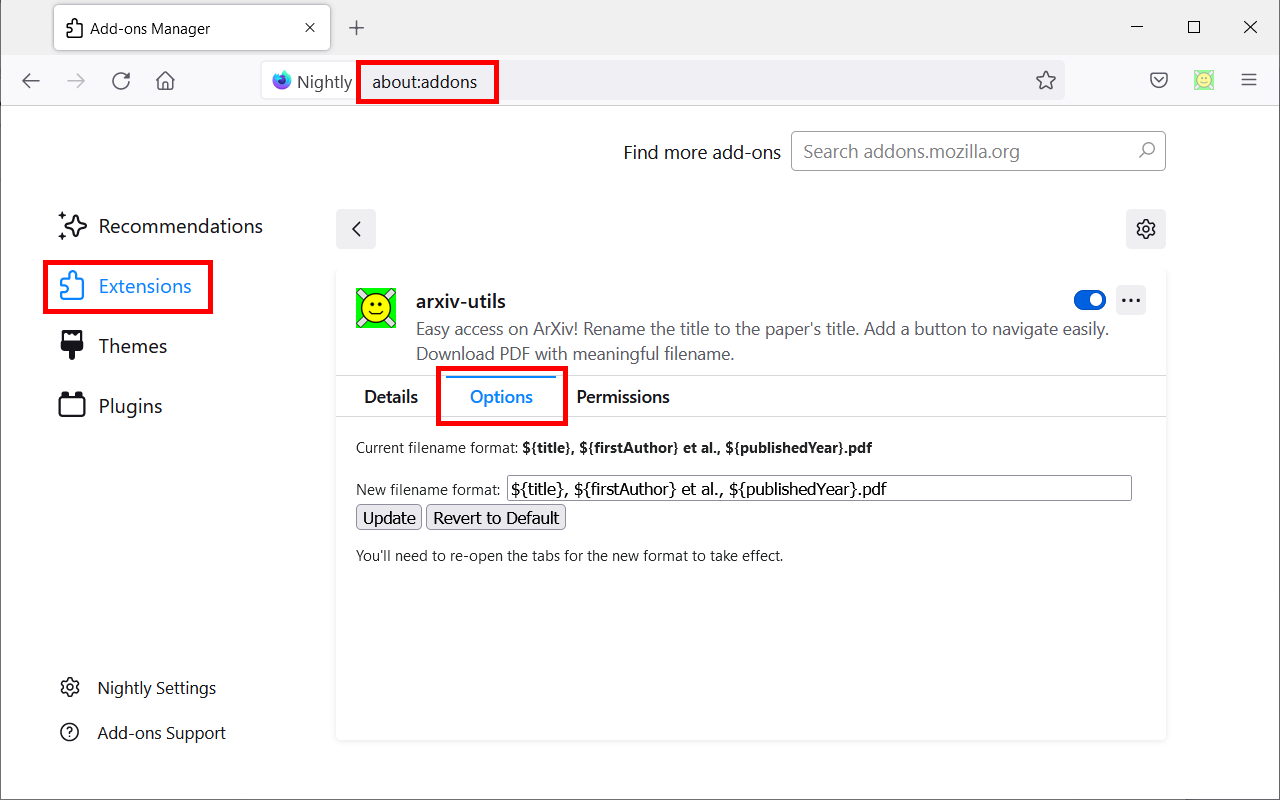Viewport: 1280px width, 800px height.
Task: Open the application hamburger menu
Action: (x=1249, y=81)
